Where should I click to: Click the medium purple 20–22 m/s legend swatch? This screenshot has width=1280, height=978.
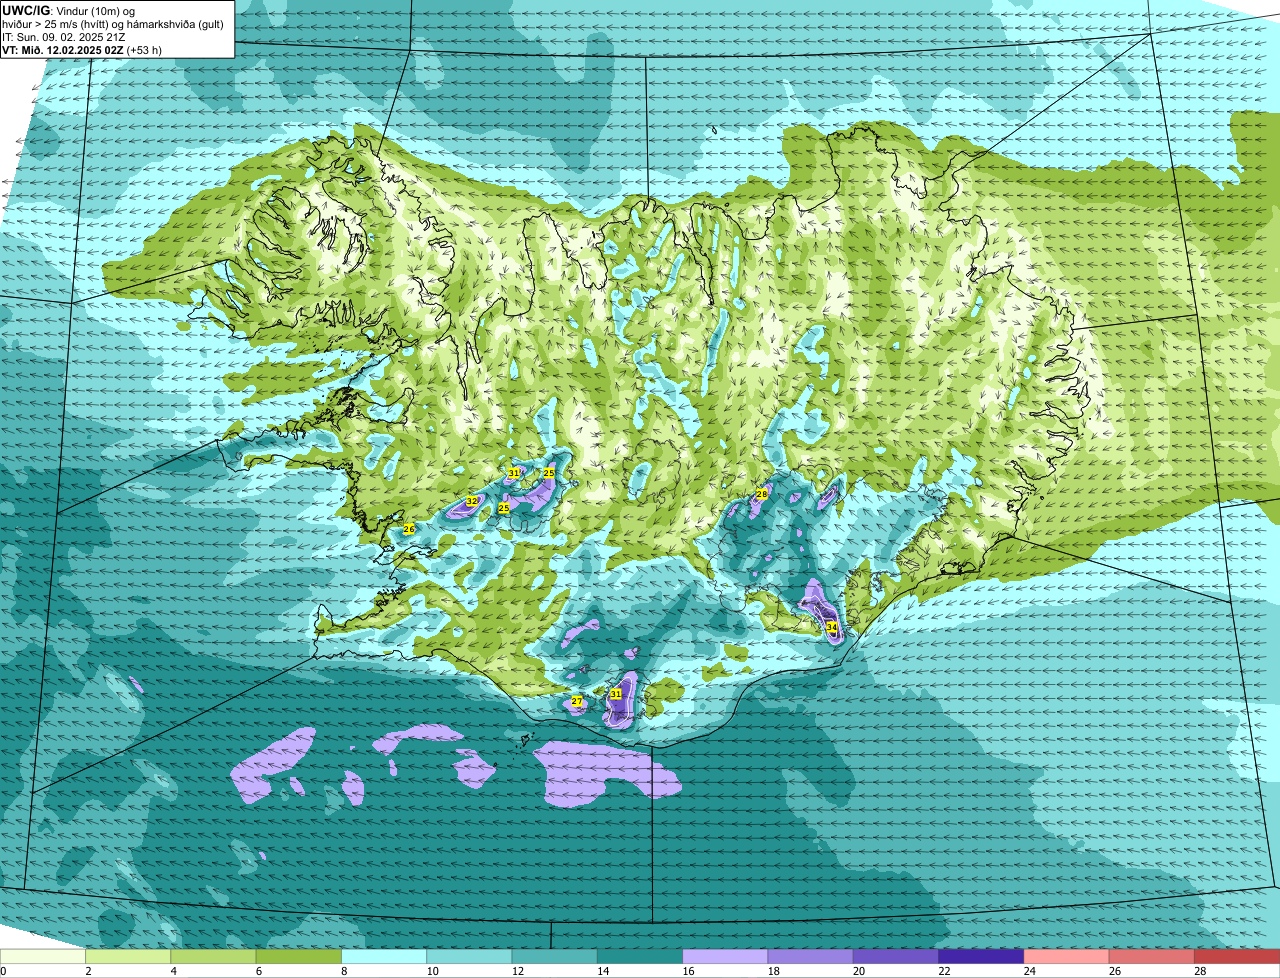[x=896, y=957]
